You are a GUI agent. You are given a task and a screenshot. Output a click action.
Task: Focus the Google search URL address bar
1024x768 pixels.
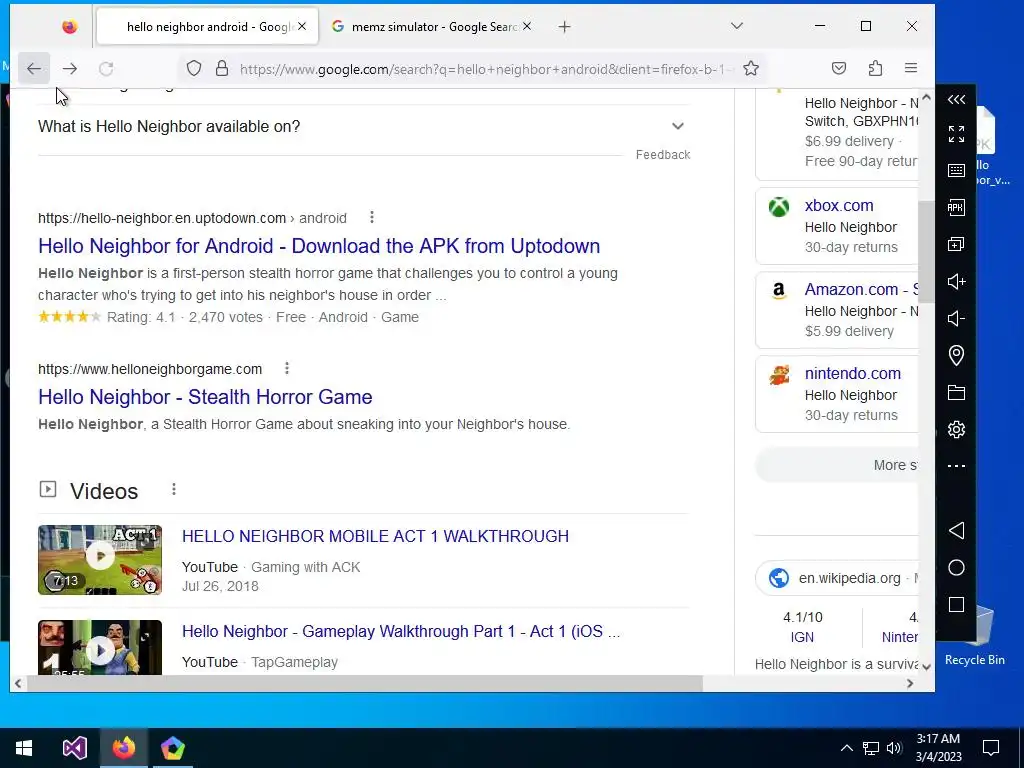(x=487, y=69)
